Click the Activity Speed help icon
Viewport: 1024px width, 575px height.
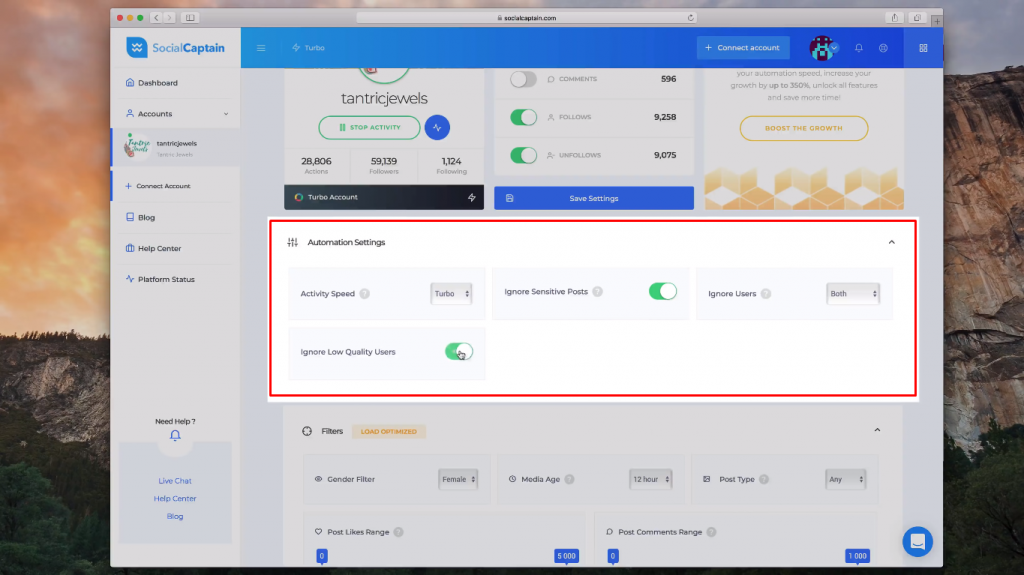coord(364,293)
